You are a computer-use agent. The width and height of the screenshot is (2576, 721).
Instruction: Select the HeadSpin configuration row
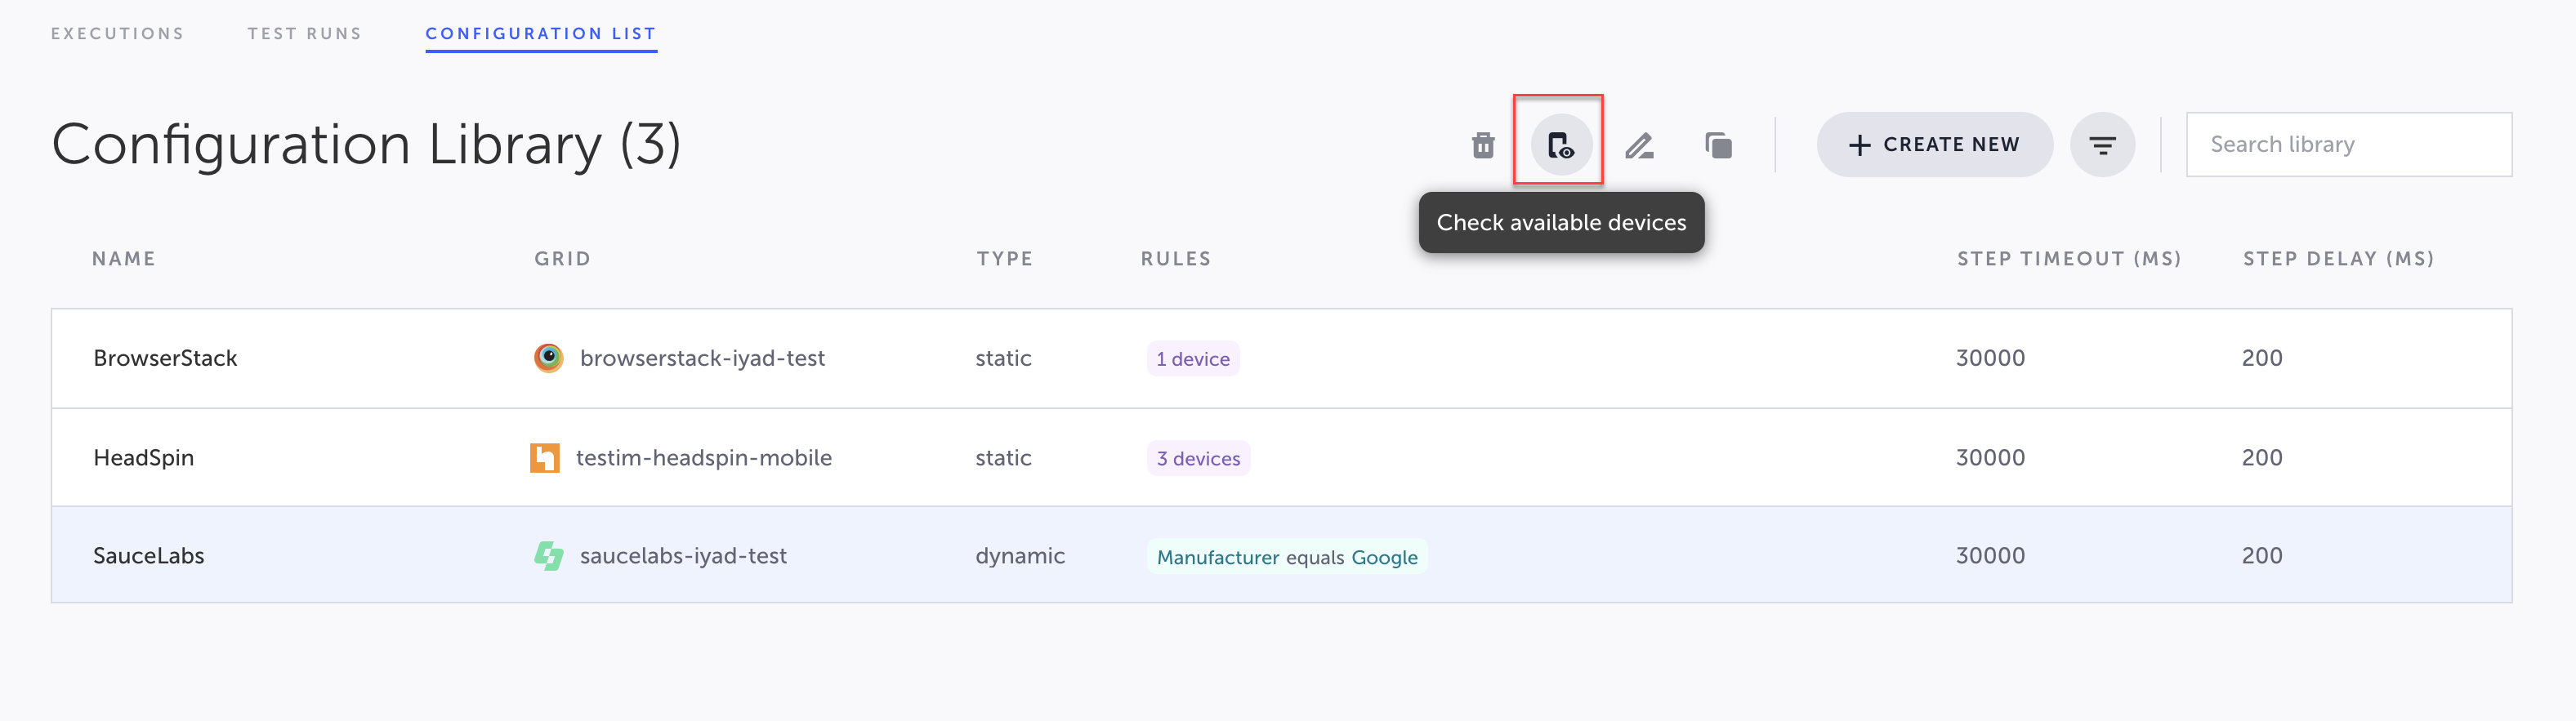(x=144, y=458)
